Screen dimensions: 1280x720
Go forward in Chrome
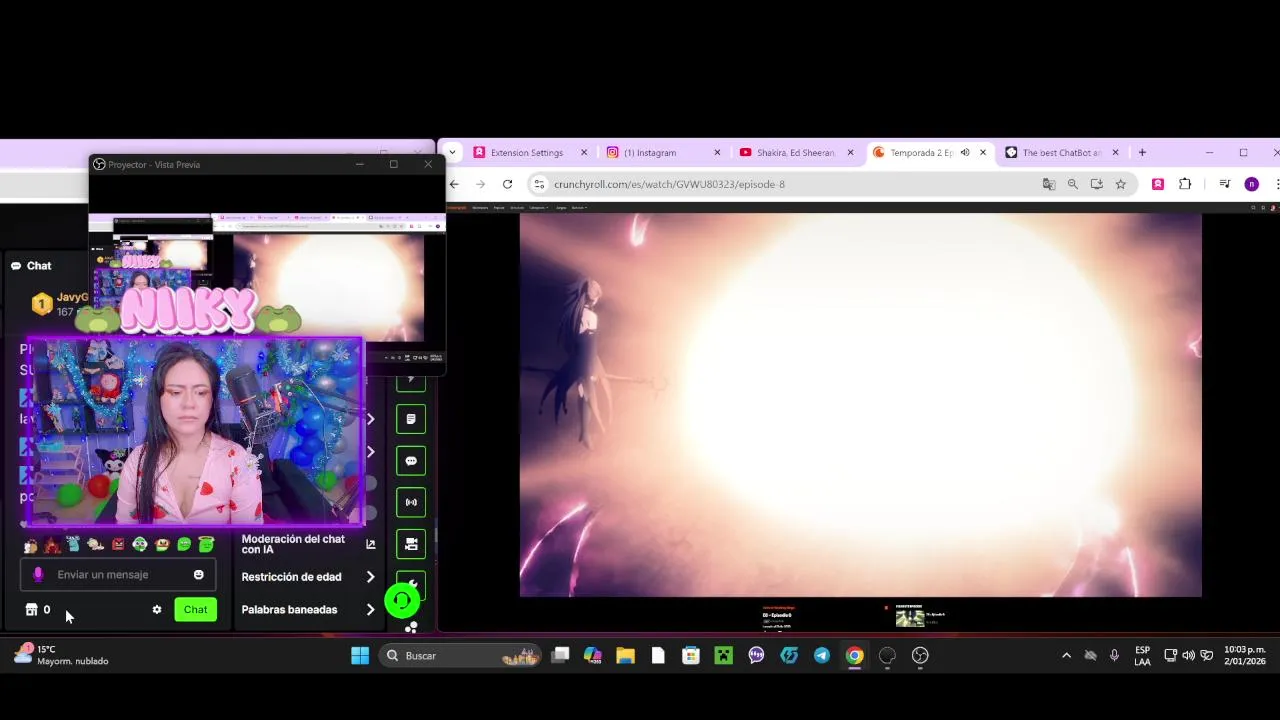pos(480,184)
